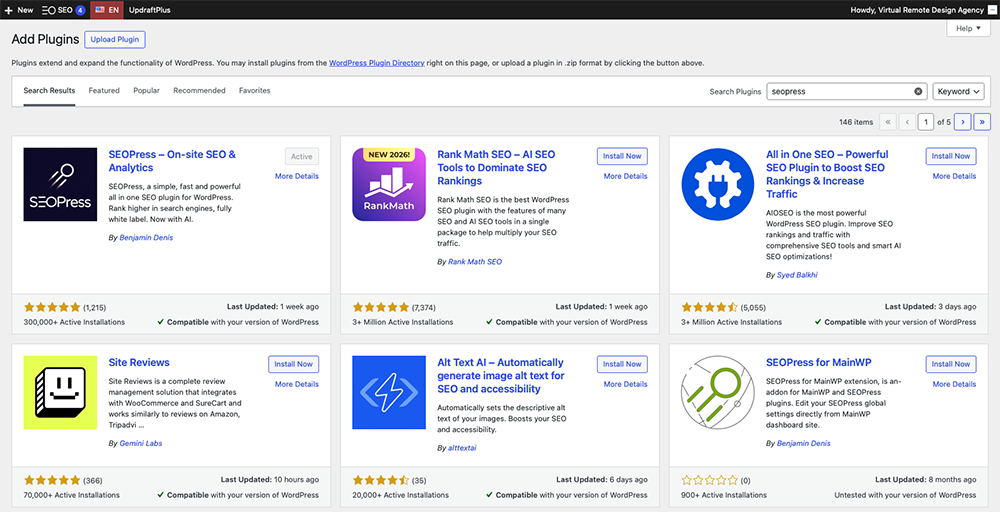Switch to the Featured tab
Screen dimensions: 1000x512
pos(104,91)
